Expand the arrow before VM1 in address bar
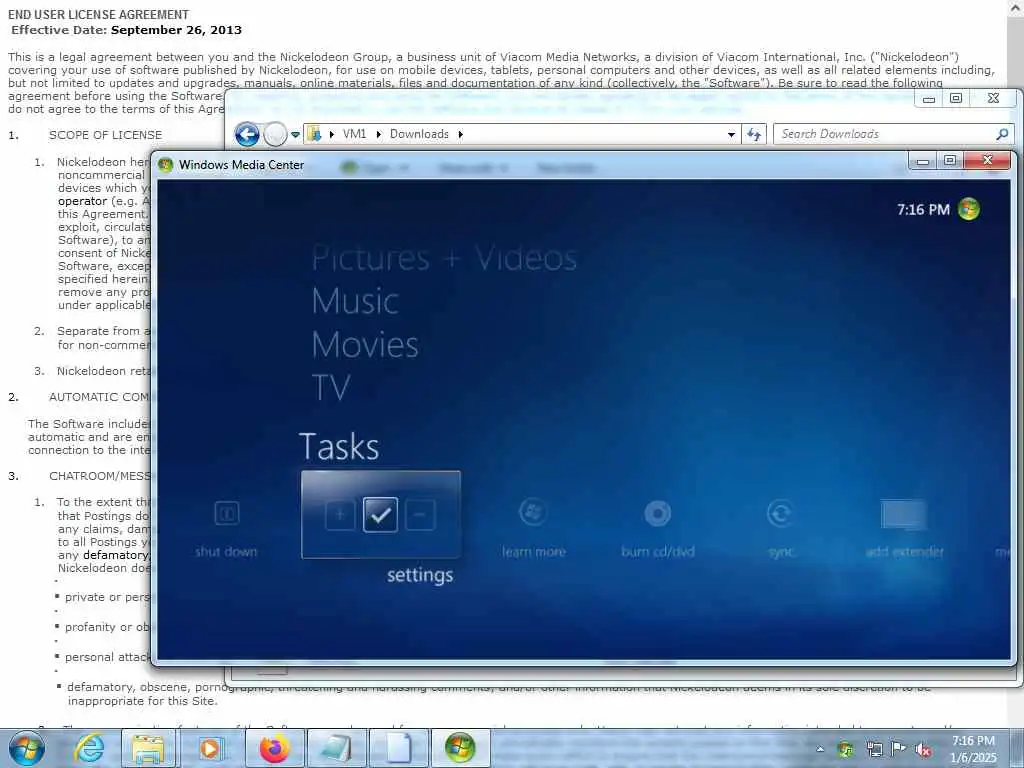1024x768 pixels. (x=332, y=134)
